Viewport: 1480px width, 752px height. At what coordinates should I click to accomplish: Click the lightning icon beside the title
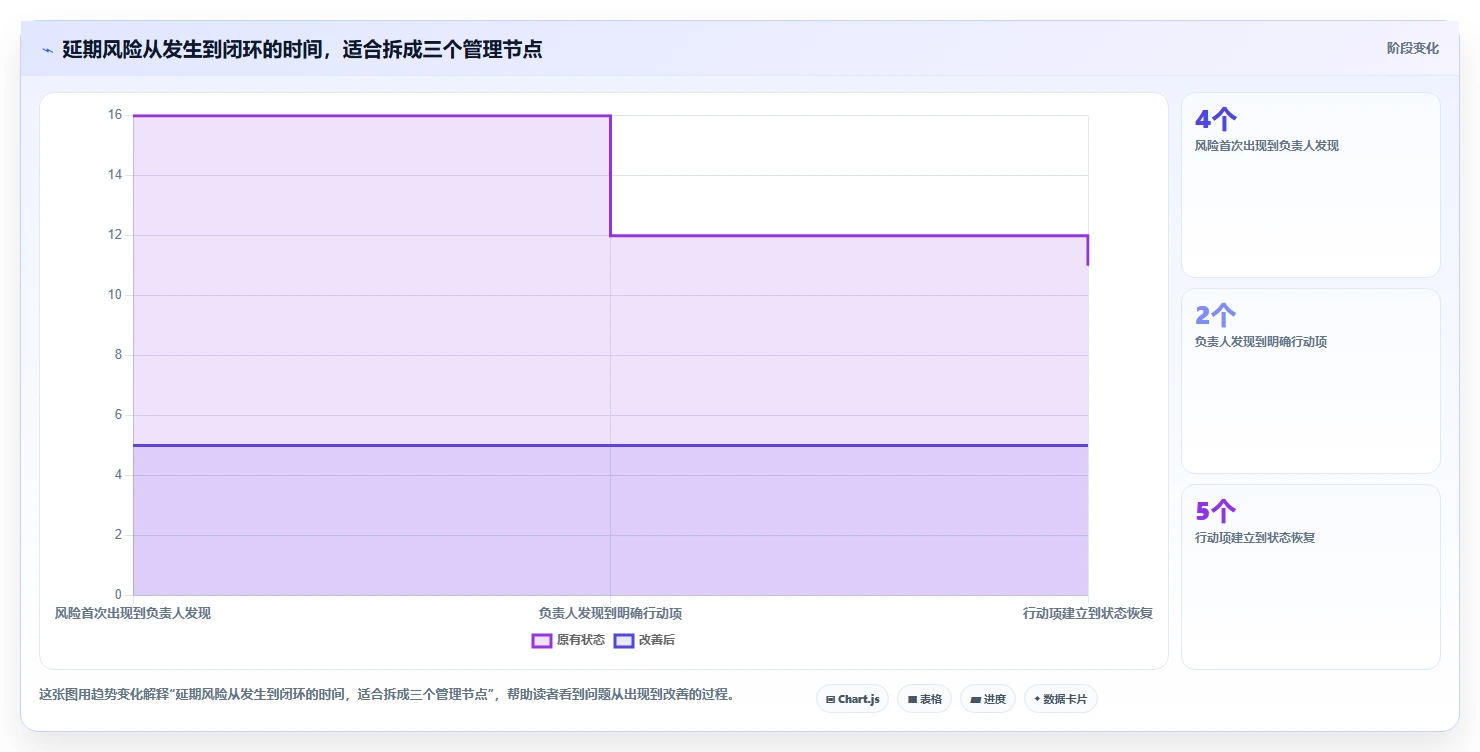47,49
